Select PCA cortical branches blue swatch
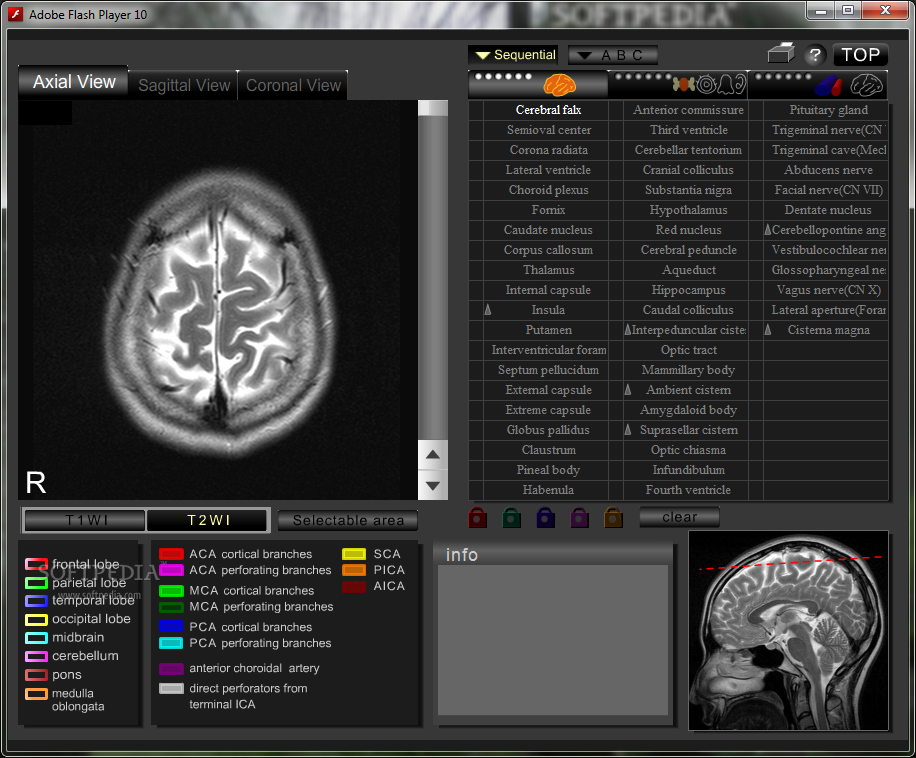The image size is (916, 758). tap(171, 627)
